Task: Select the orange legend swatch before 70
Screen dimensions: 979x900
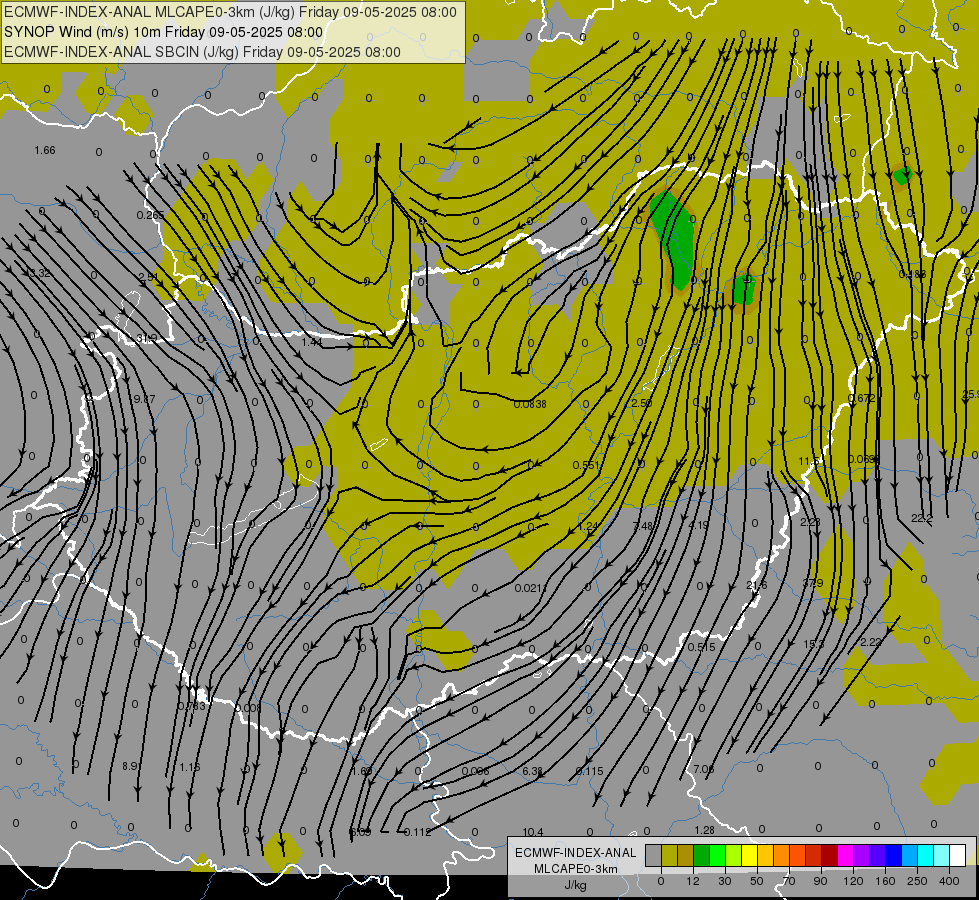Action: (x=782, y=856)
